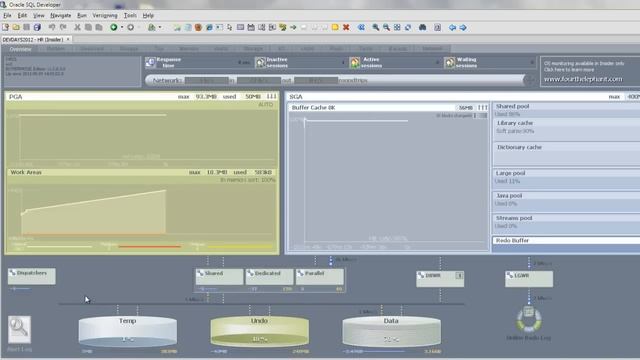Viewport: 640px width, 360px height.
Task: Open the Help menu
Action: [x=148, y=15]
